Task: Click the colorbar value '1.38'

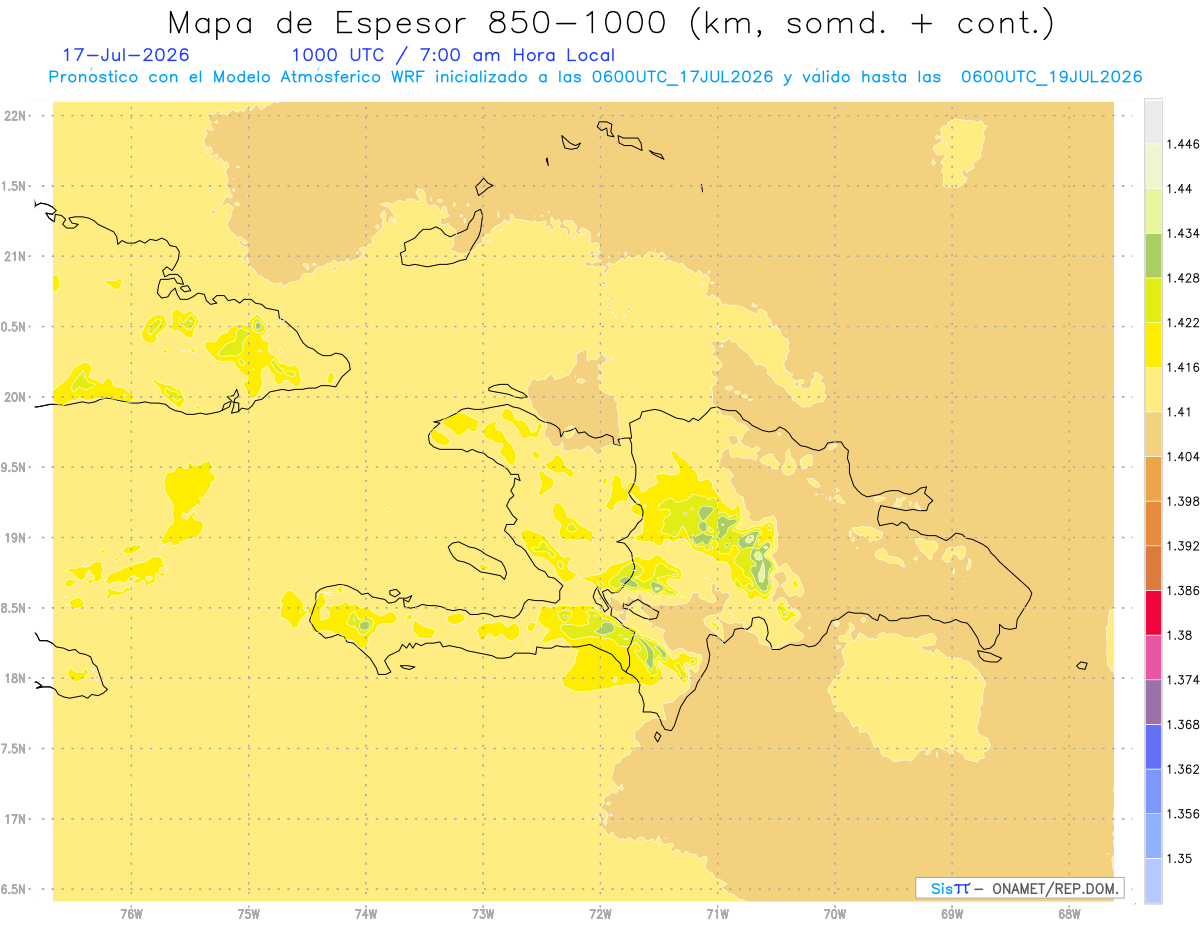Action: (x=1179, y=635)
